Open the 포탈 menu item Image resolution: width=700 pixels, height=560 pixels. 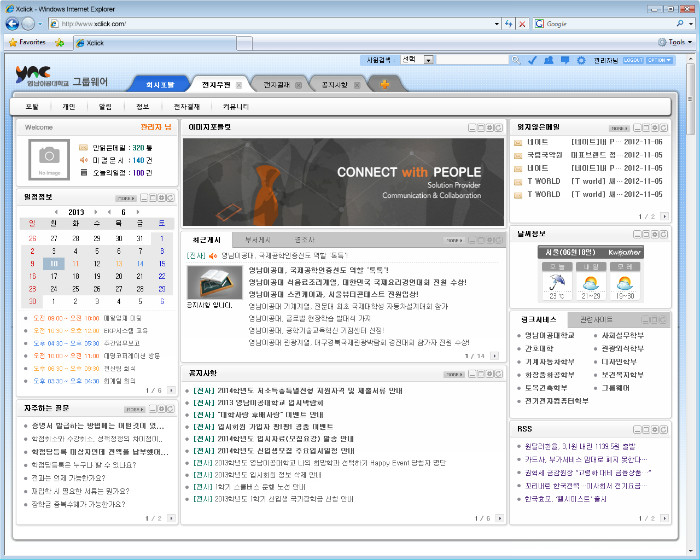click(x=32, y=107)
